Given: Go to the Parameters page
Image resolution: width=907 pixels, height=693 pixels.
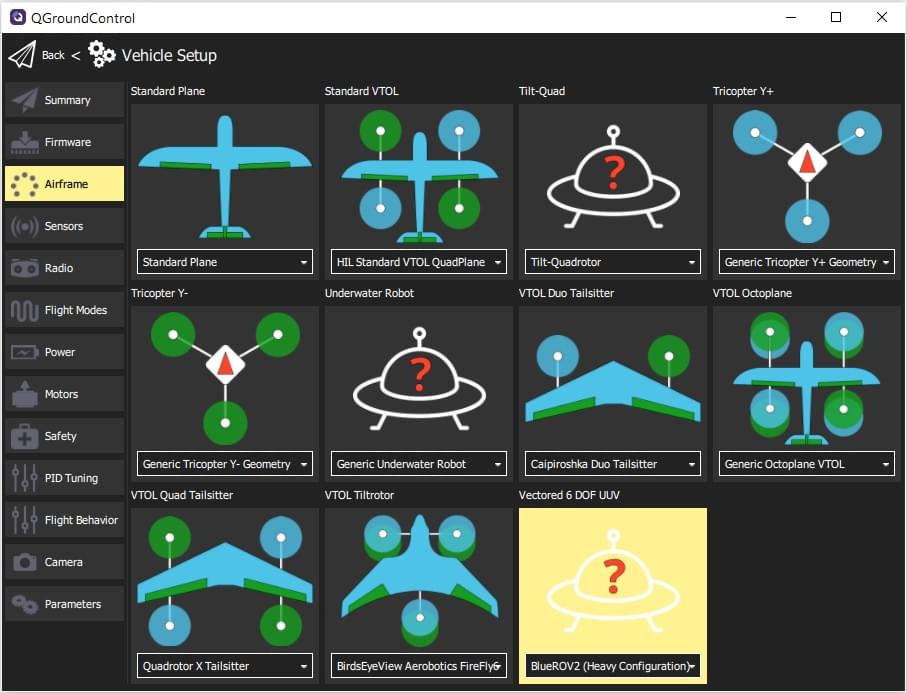Looking at the screenshot, I should click(64, 604).
